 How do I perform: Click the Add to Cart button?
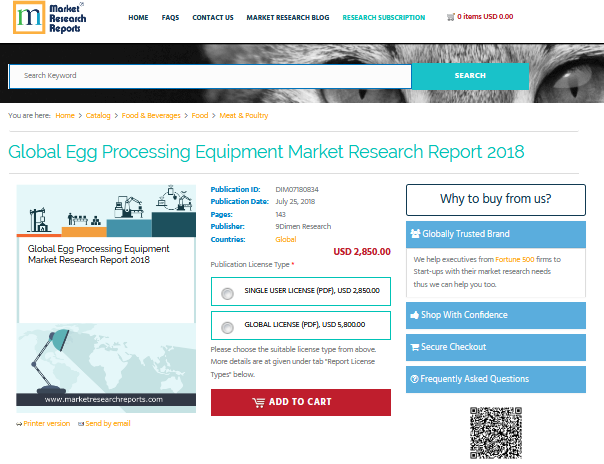(301, 402)
